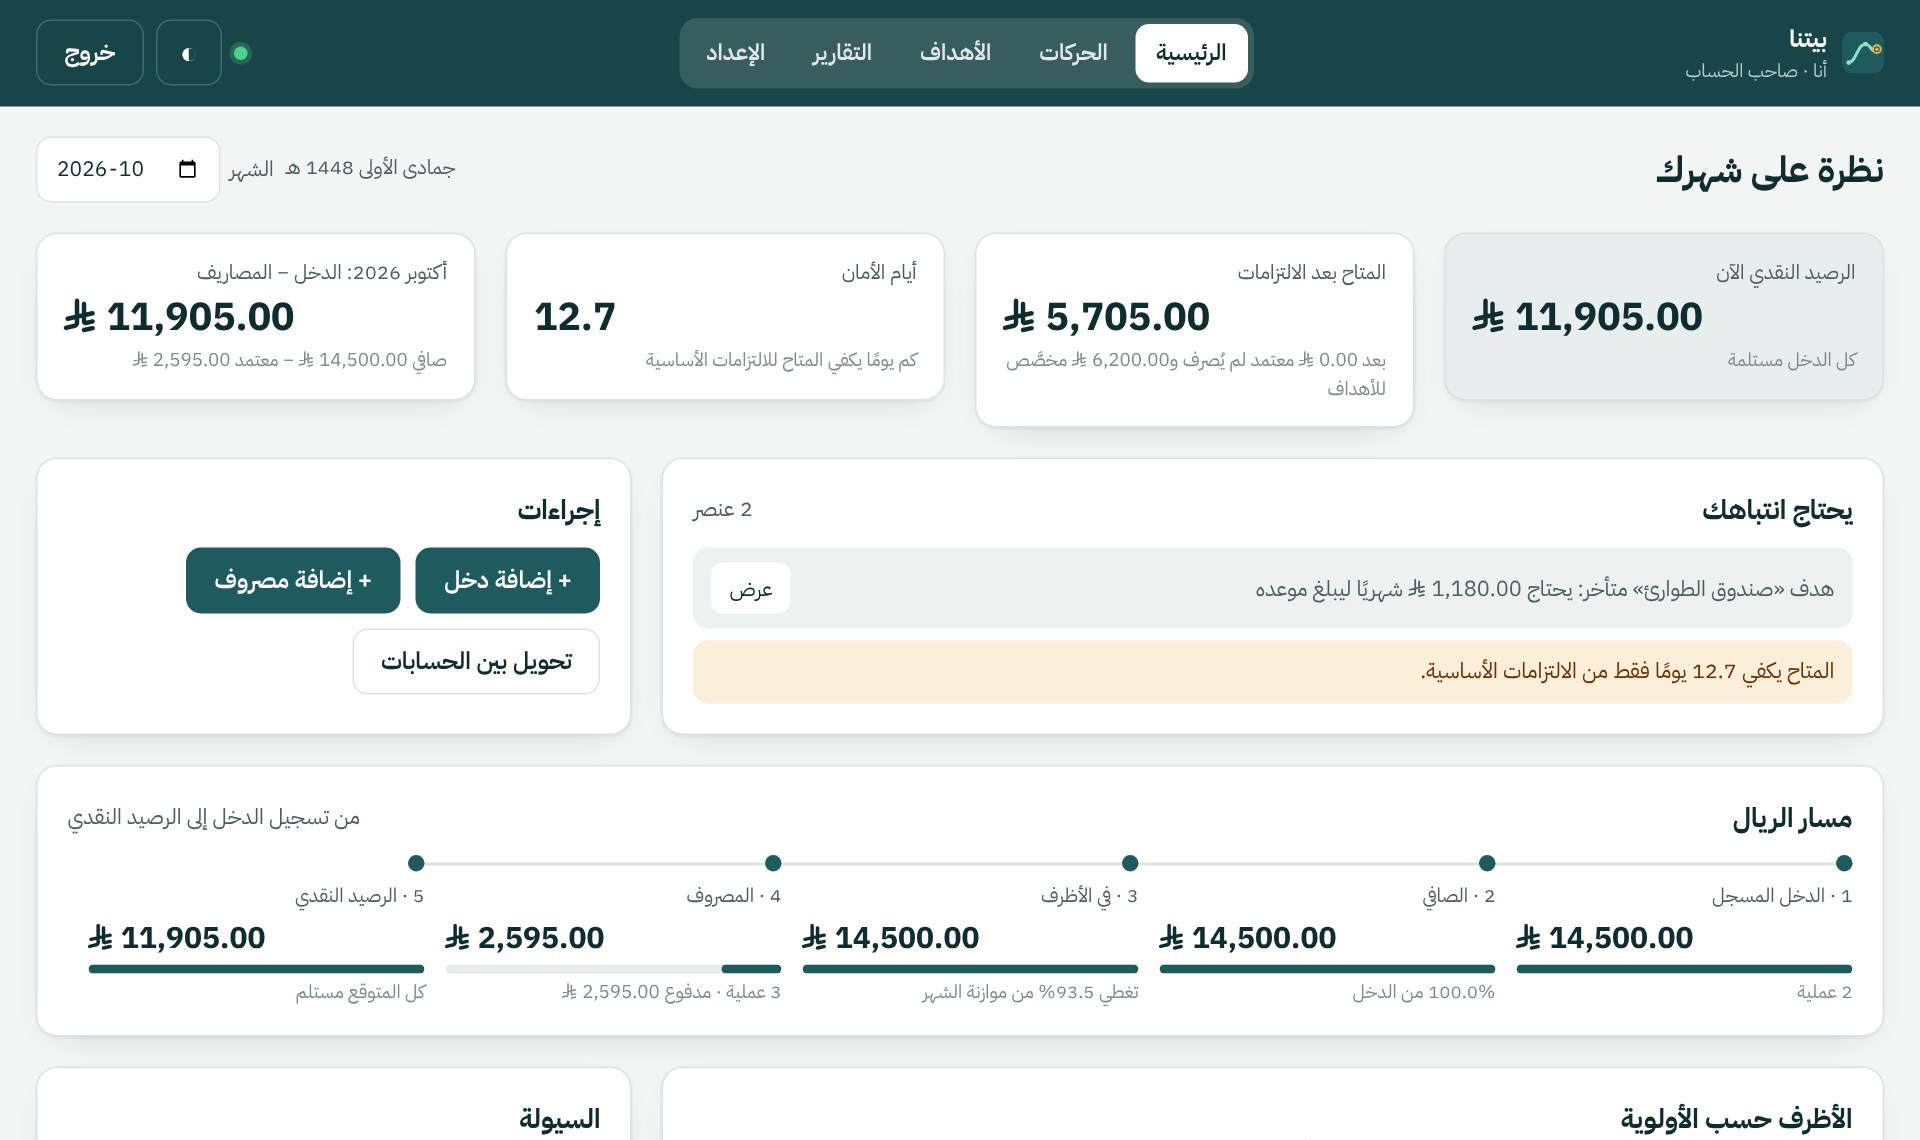Click the green status indicator dot

click(x=240, y=53)
